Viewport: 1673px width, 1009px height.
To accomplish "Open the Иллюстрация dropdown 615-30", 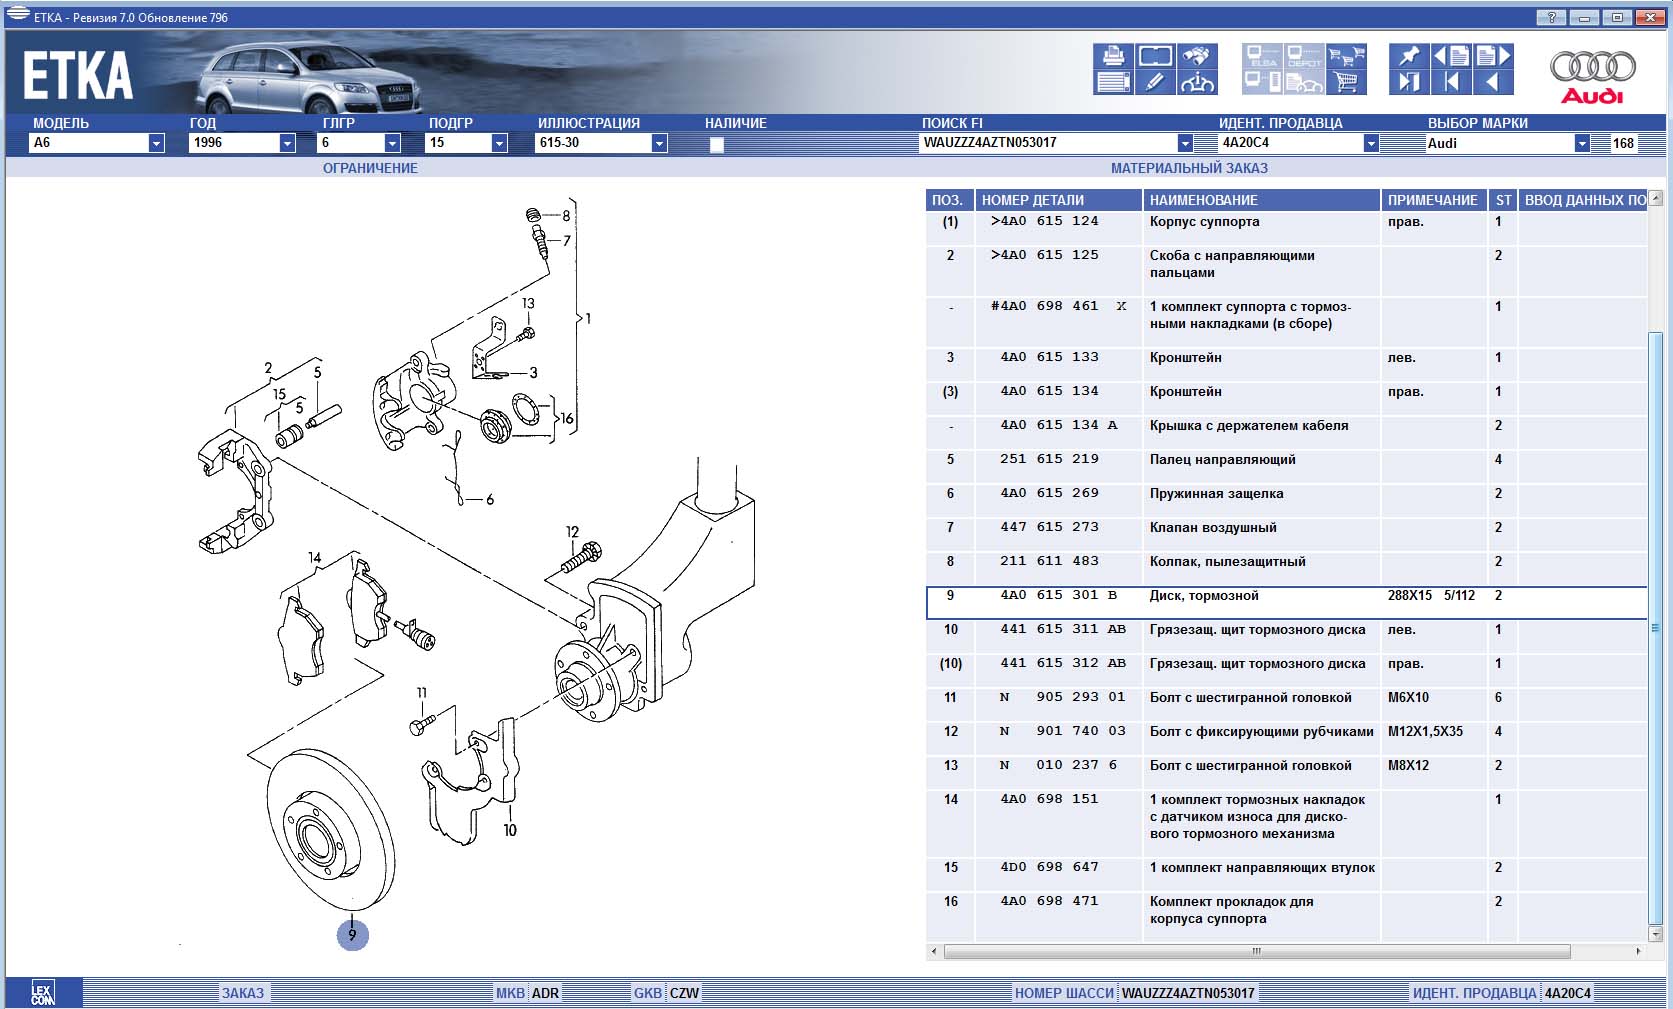I will (659, 143).
